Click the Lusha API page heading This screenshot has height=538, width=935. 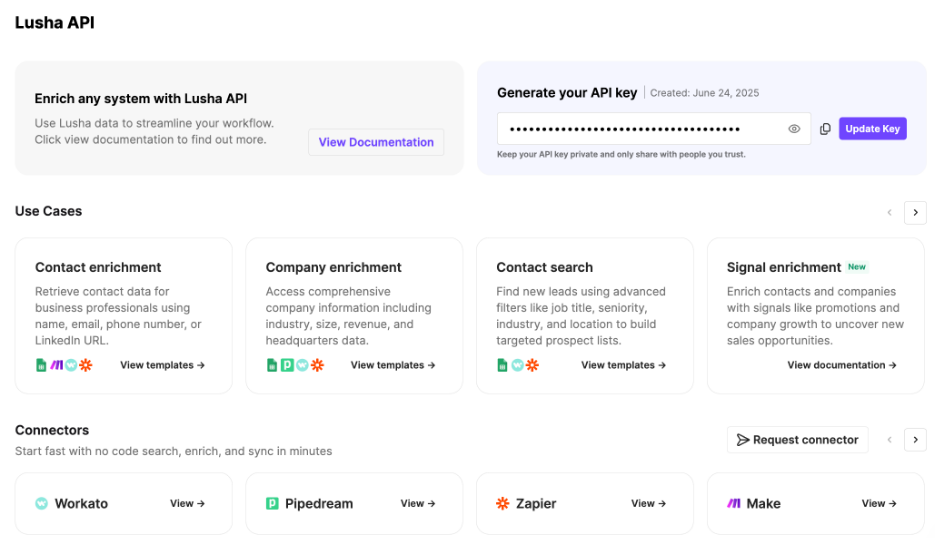pyautogui.click(x=54, y=23)
